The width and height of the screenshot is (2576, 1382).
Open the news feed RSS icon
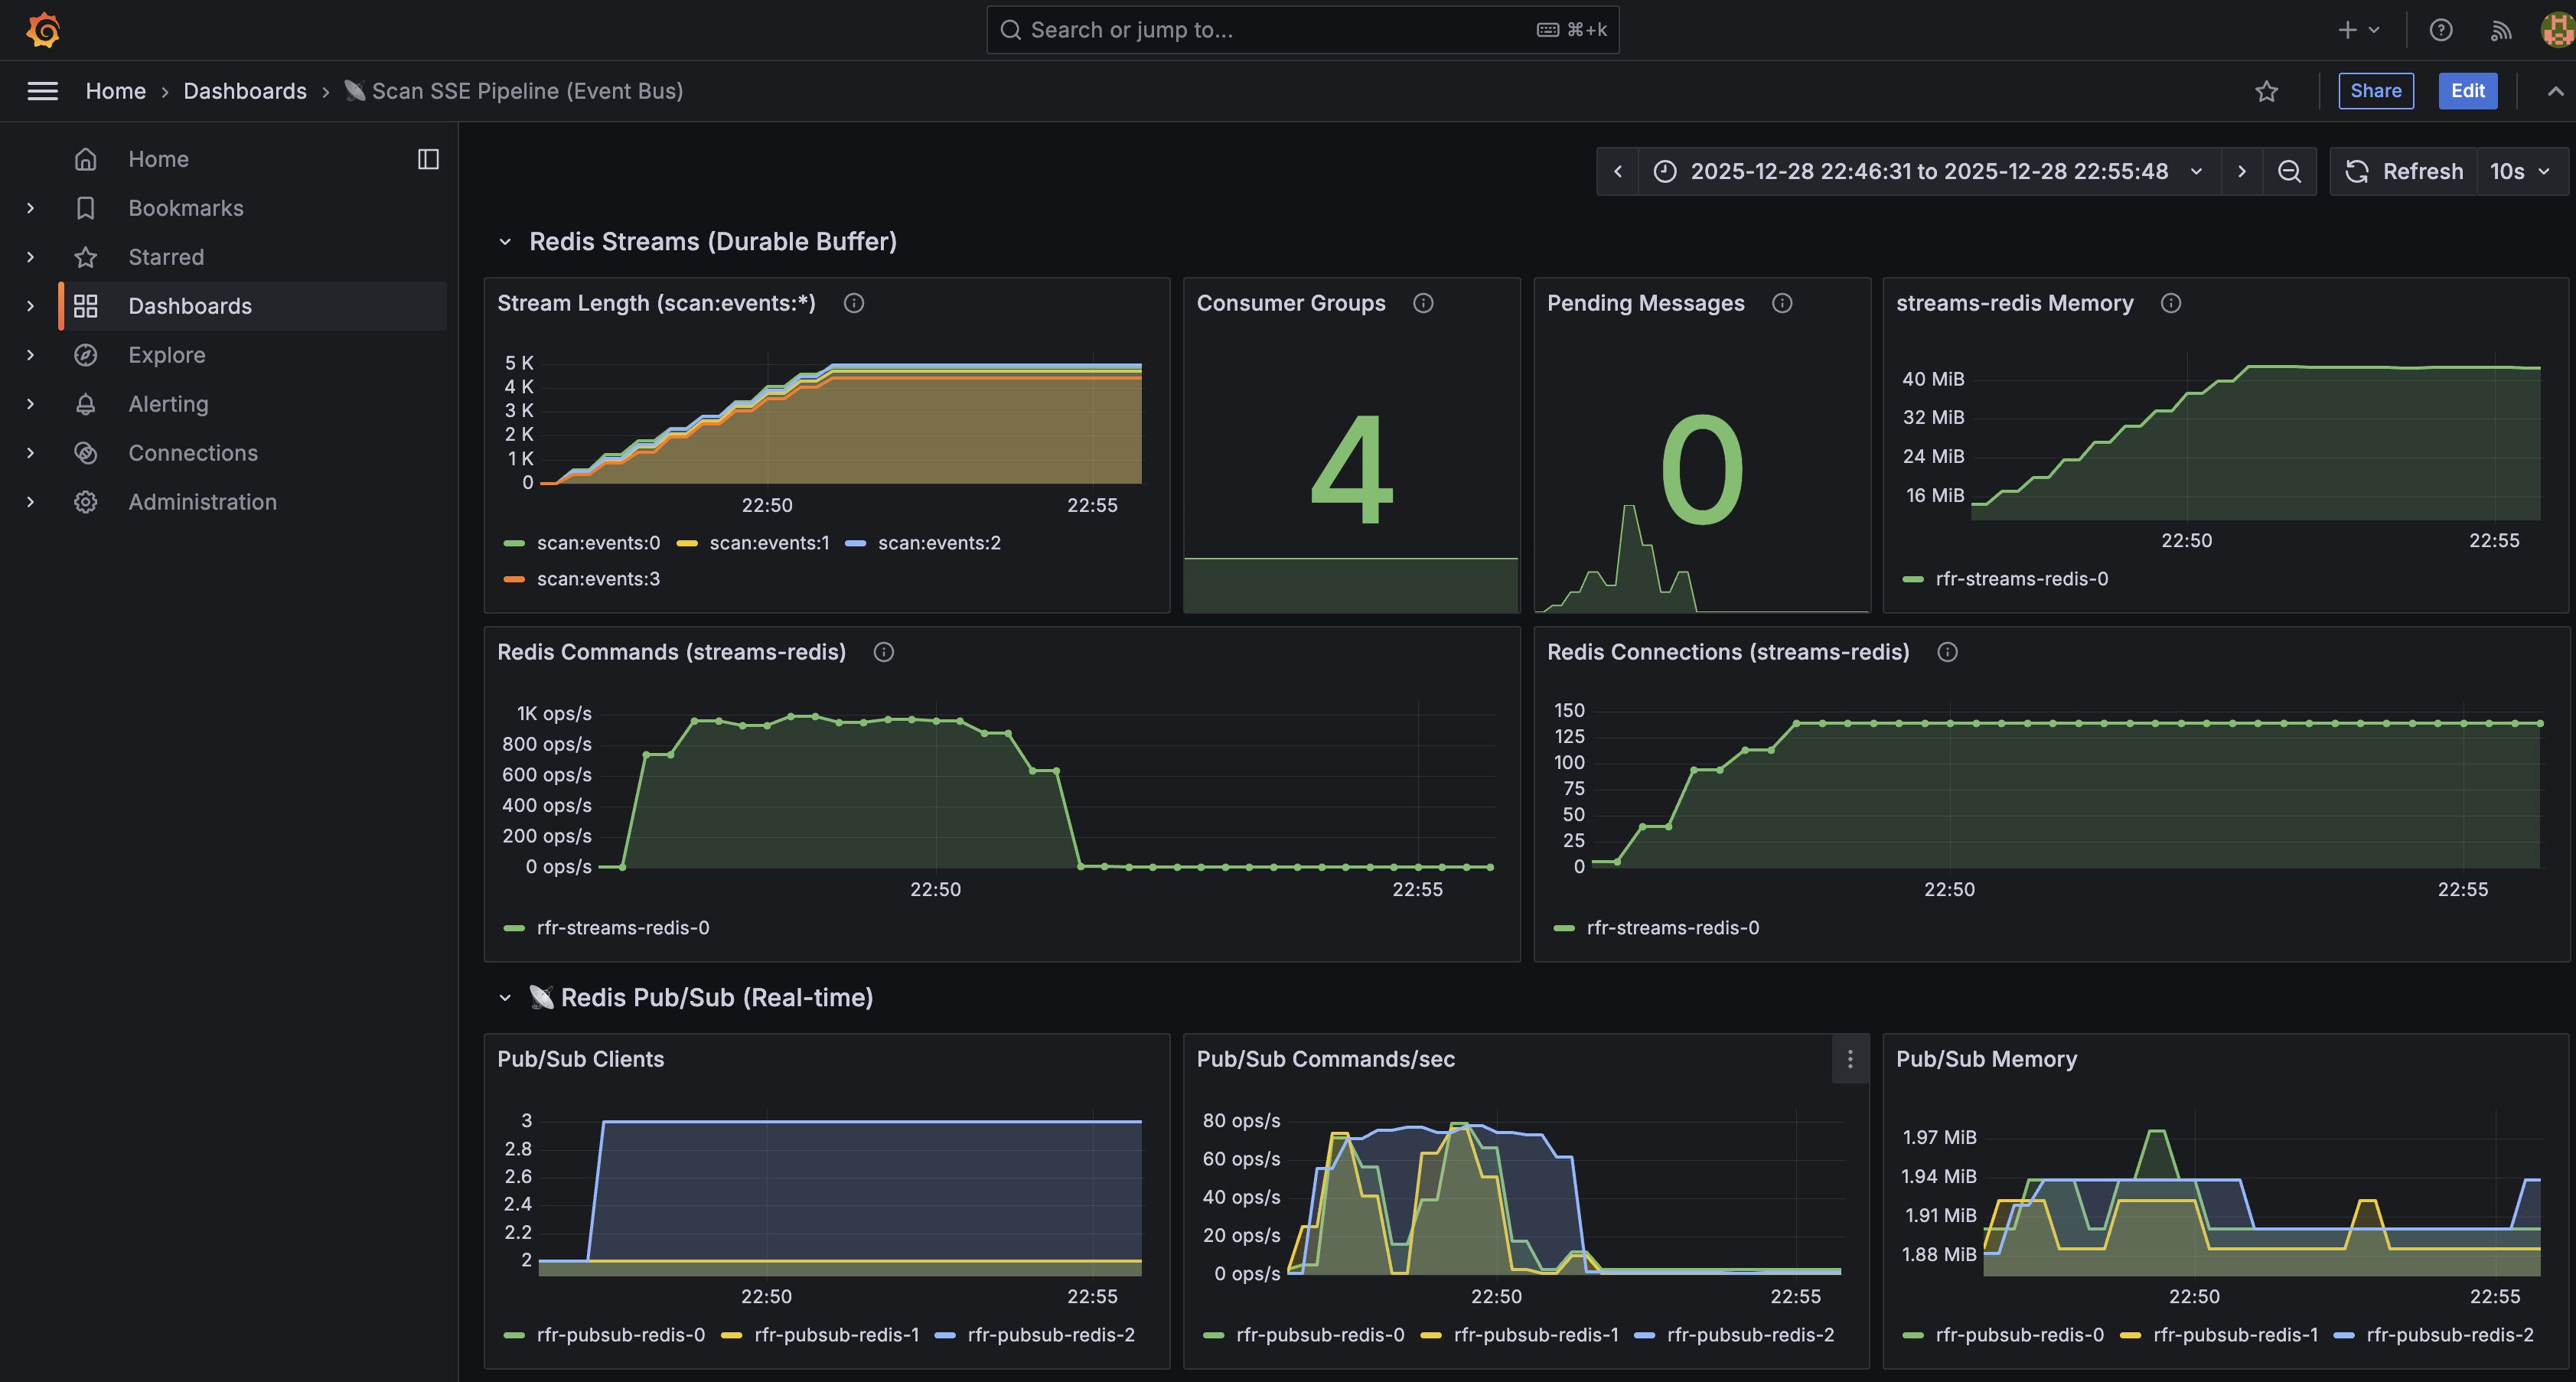[x=2500, y=30]
